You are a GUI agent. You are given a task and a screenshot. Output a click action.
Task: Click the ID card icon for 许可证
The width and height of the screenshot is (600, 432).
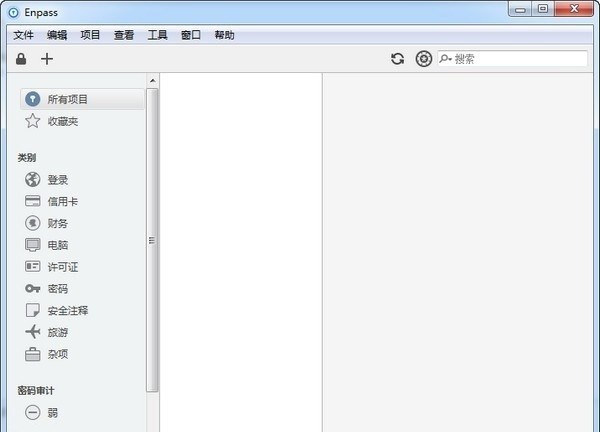coord(33,266)
